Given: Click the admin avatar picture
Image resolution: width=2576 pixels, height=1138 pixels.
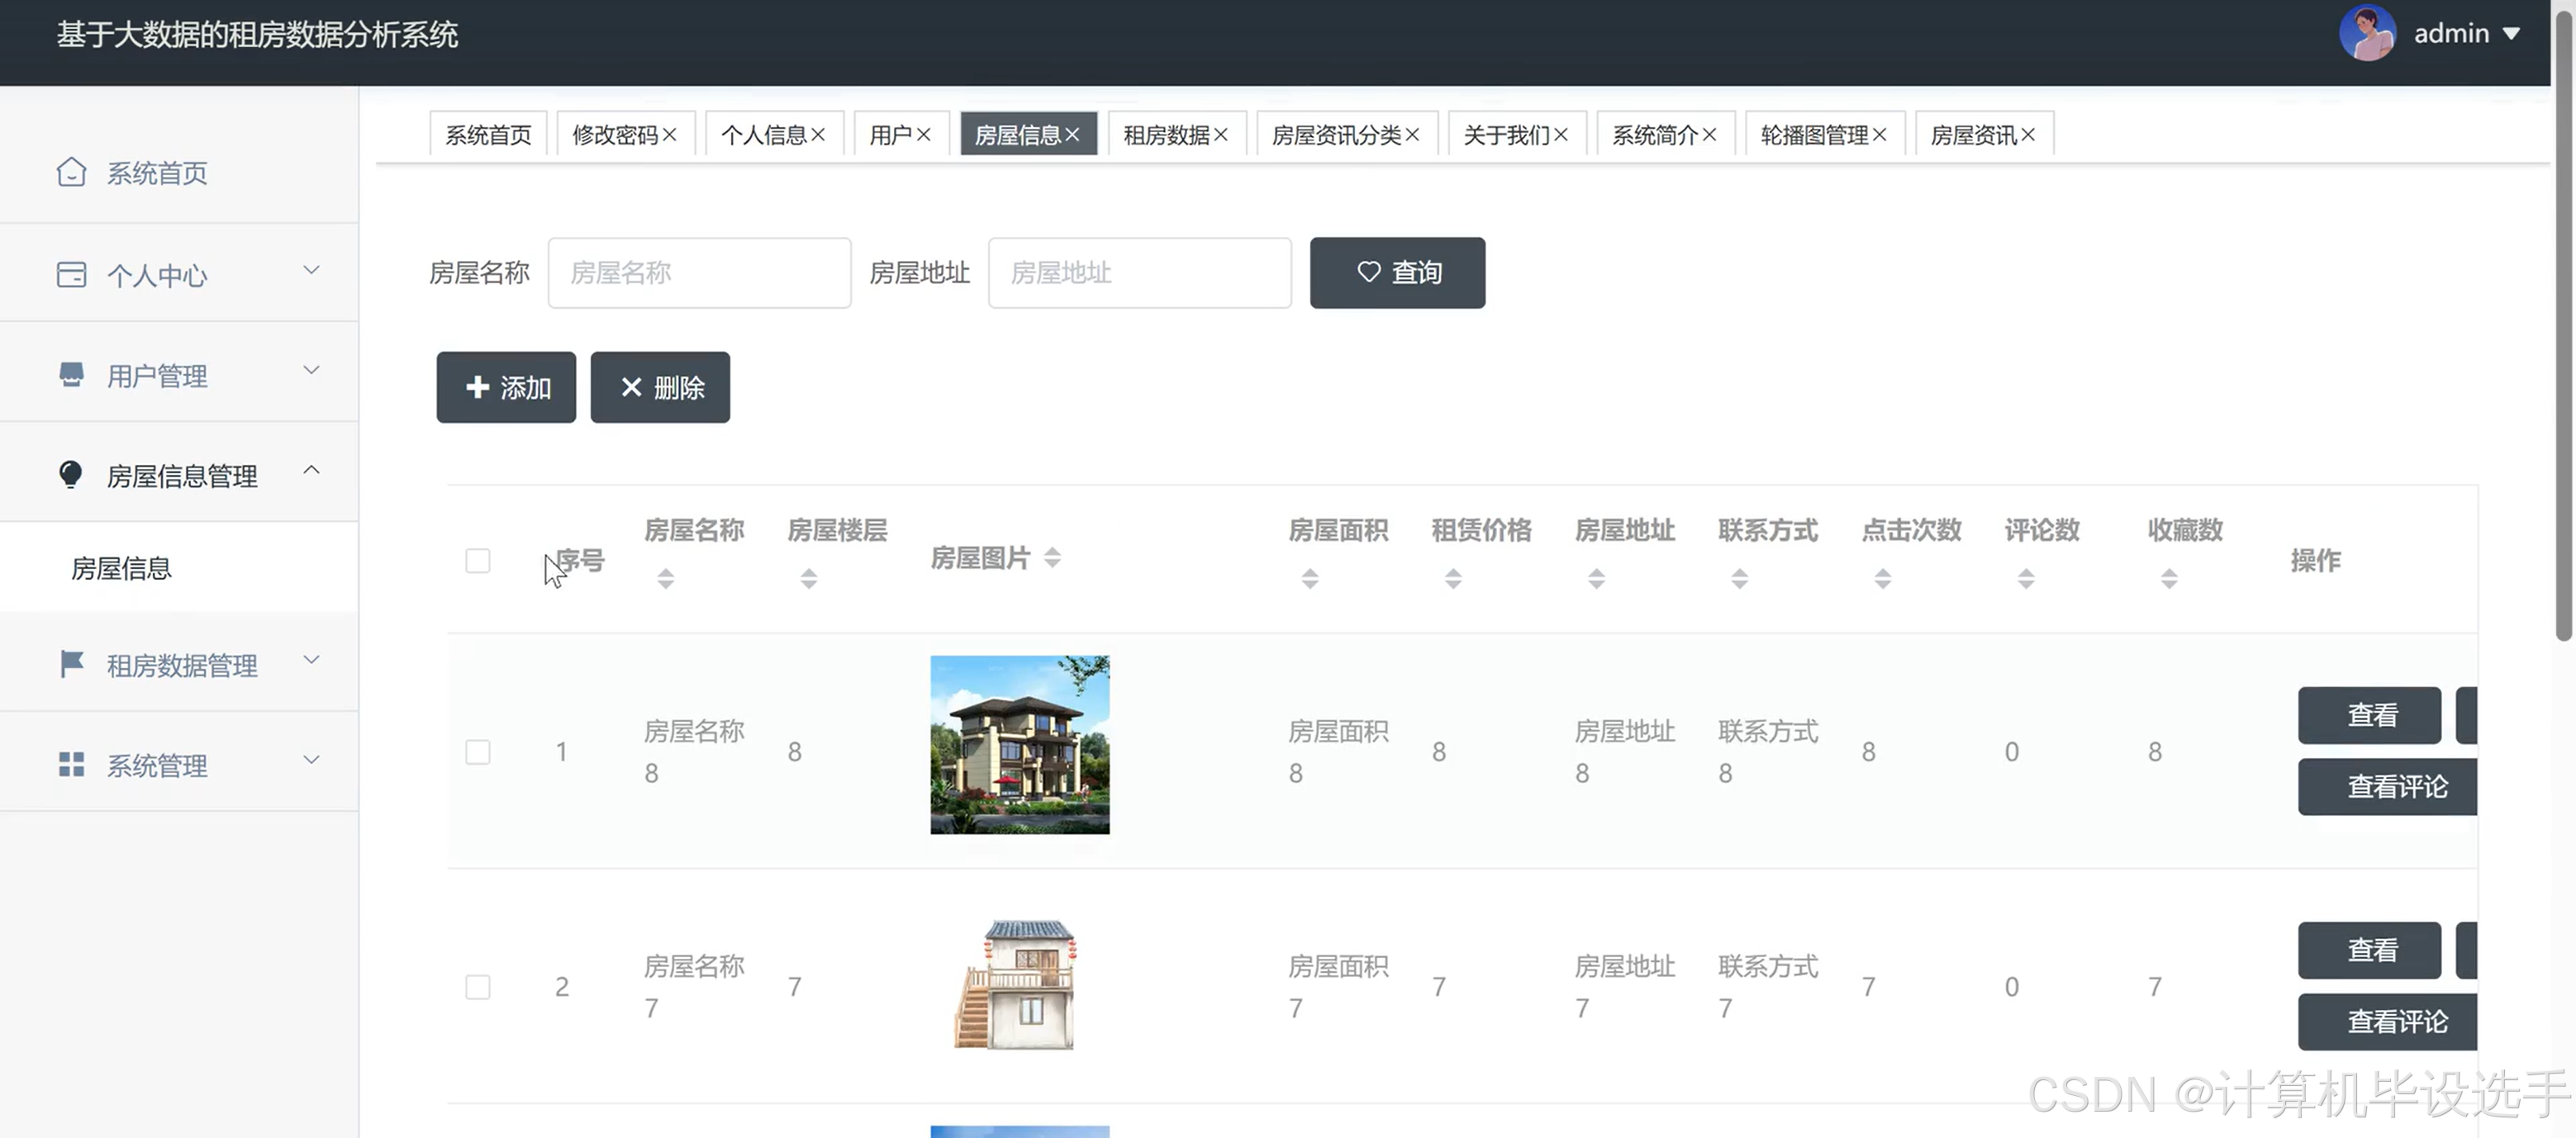Looking at the screenshot, I should pyautogui.click(x=2367, y=33).
